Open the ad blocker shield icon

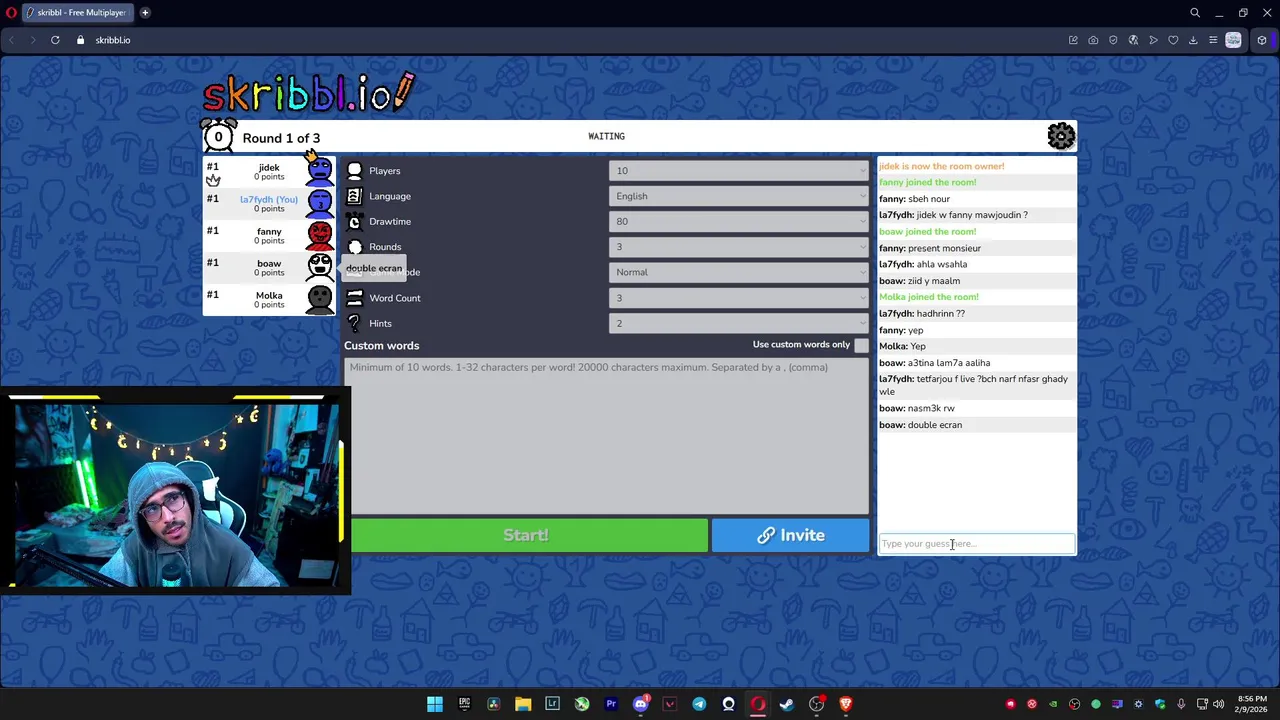point(1113,40)
